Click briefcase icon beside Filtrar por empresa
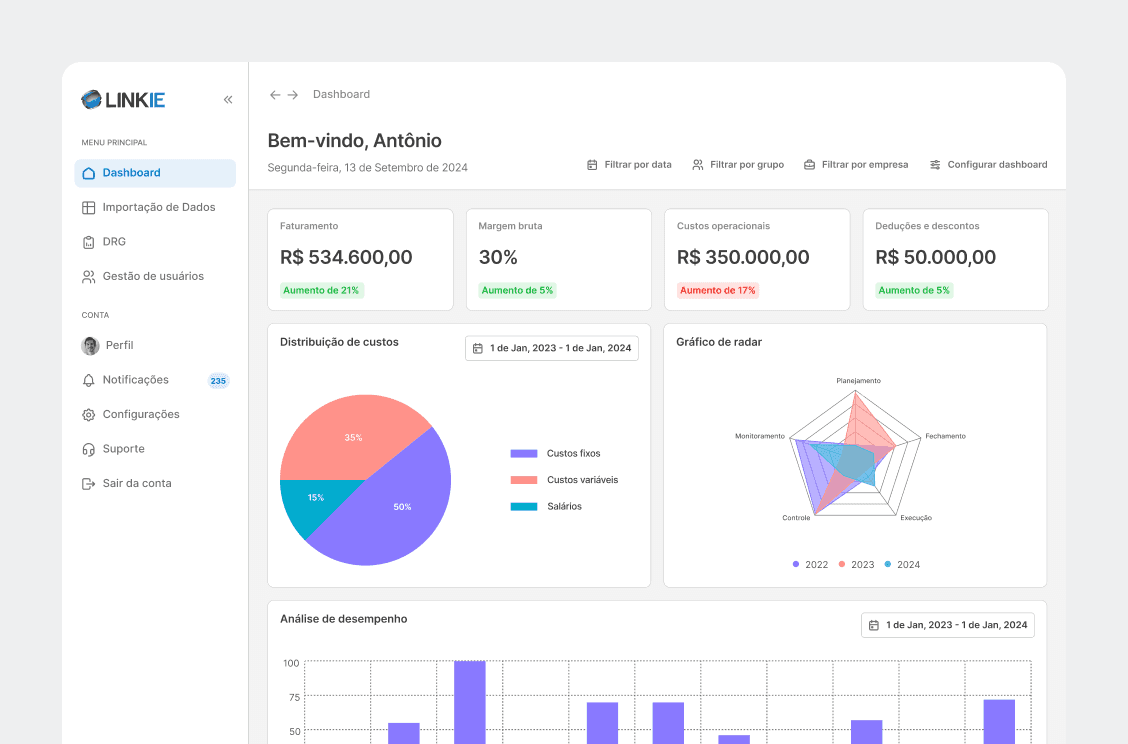This screenshot has width=1128, height=744. point(809,165)
